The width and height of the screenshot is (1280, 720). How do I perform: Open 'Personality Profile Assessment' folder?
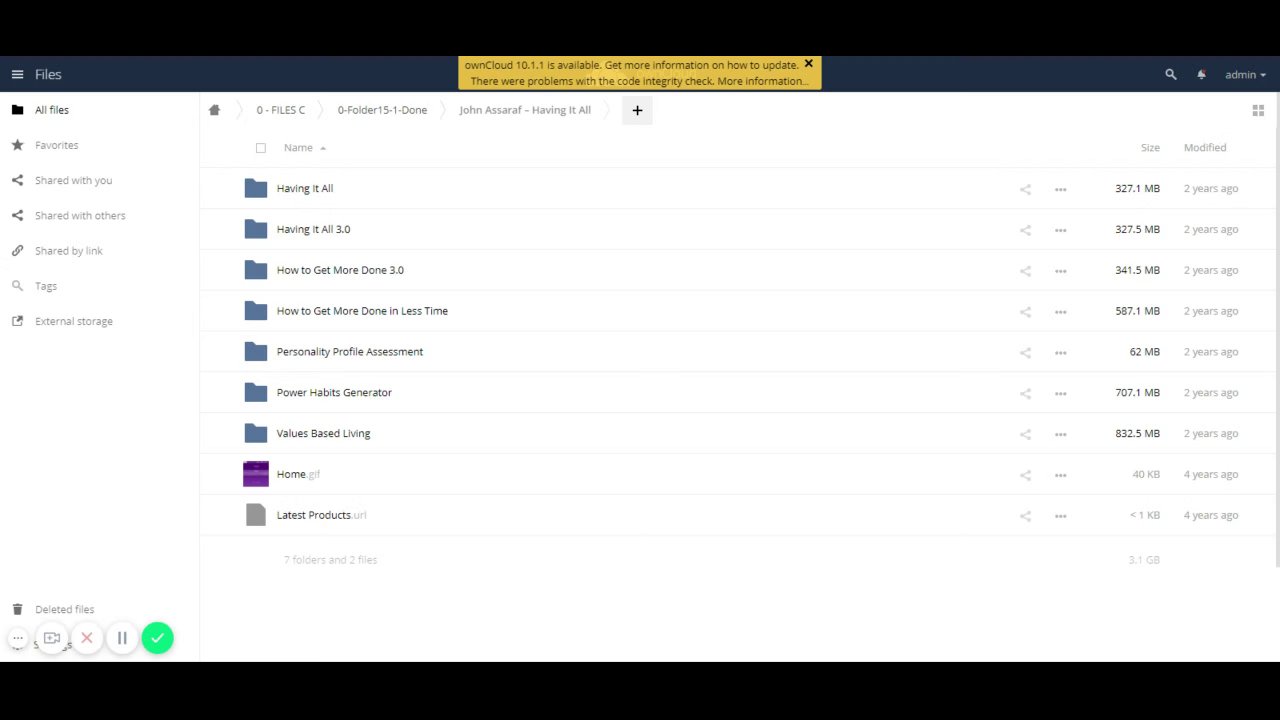click(x=350, y=352)
